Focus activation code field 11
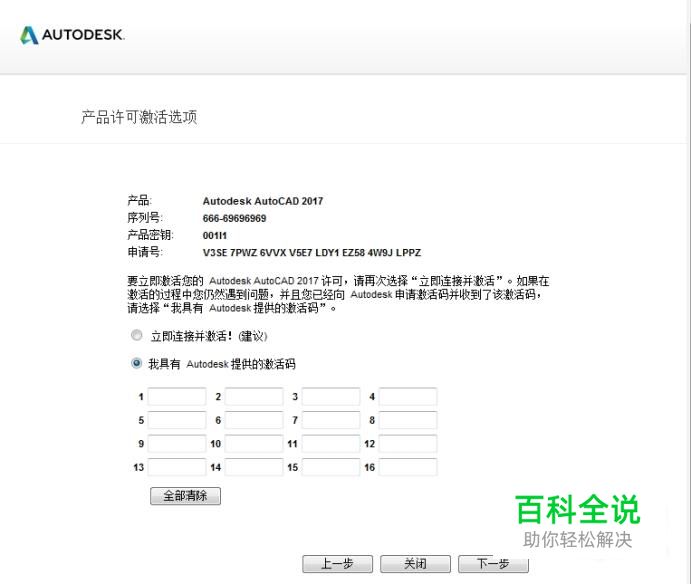The height and width of the screenshot is (584, 691). click(331, 443)
